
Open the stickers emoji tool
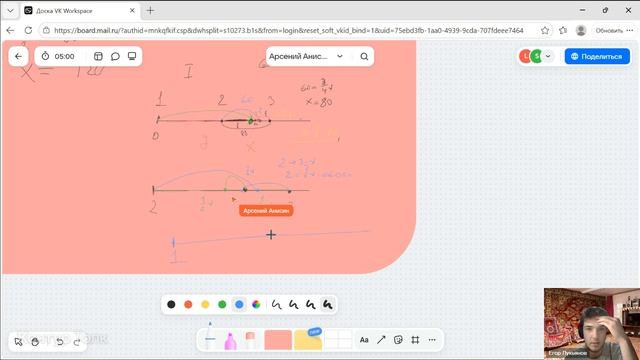click(398, 340)
